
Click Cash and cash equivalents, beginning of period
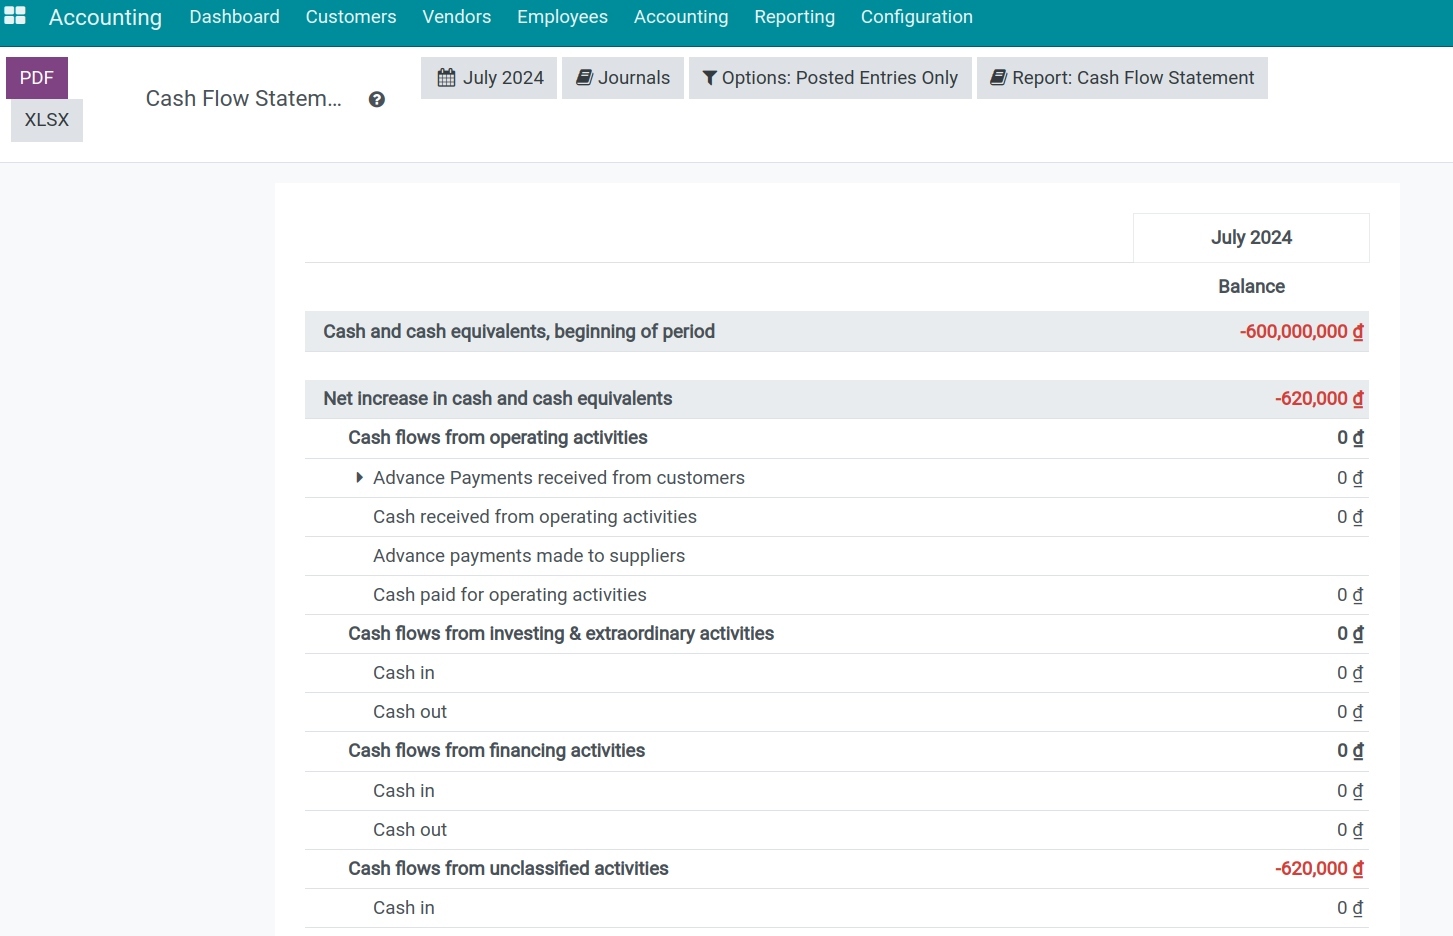519,332
